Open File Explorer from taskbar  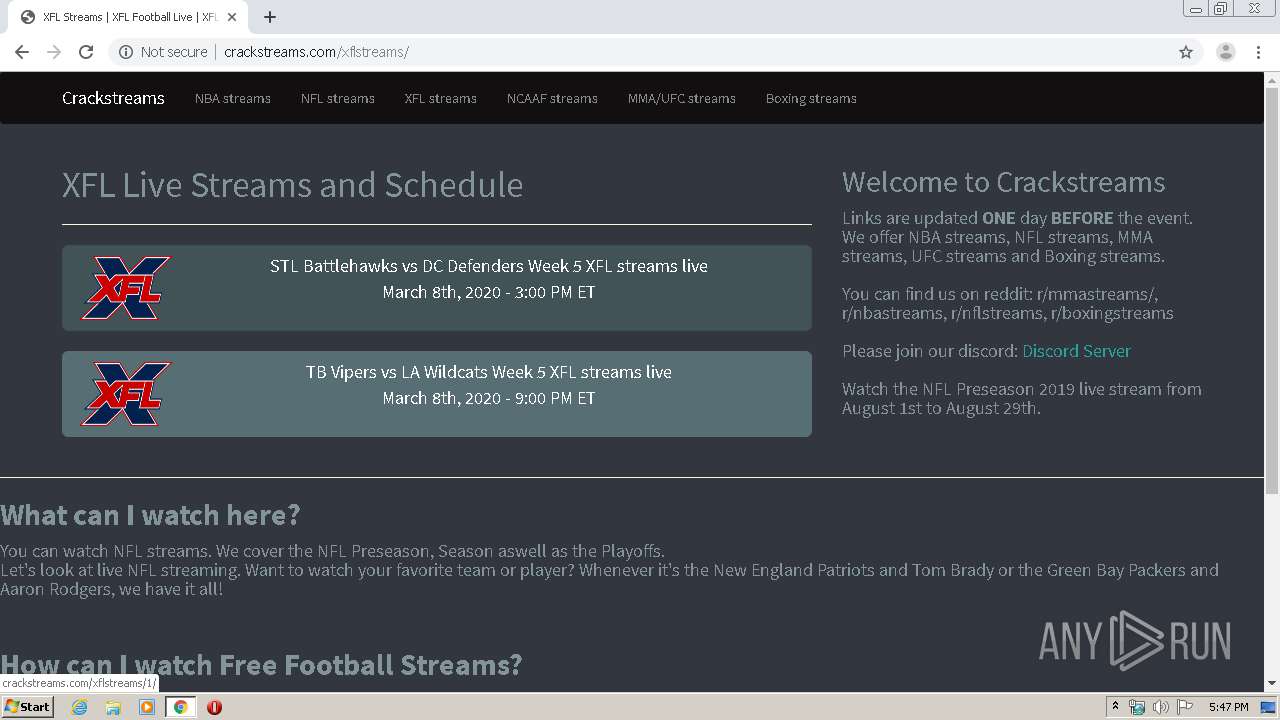[113, 707]
